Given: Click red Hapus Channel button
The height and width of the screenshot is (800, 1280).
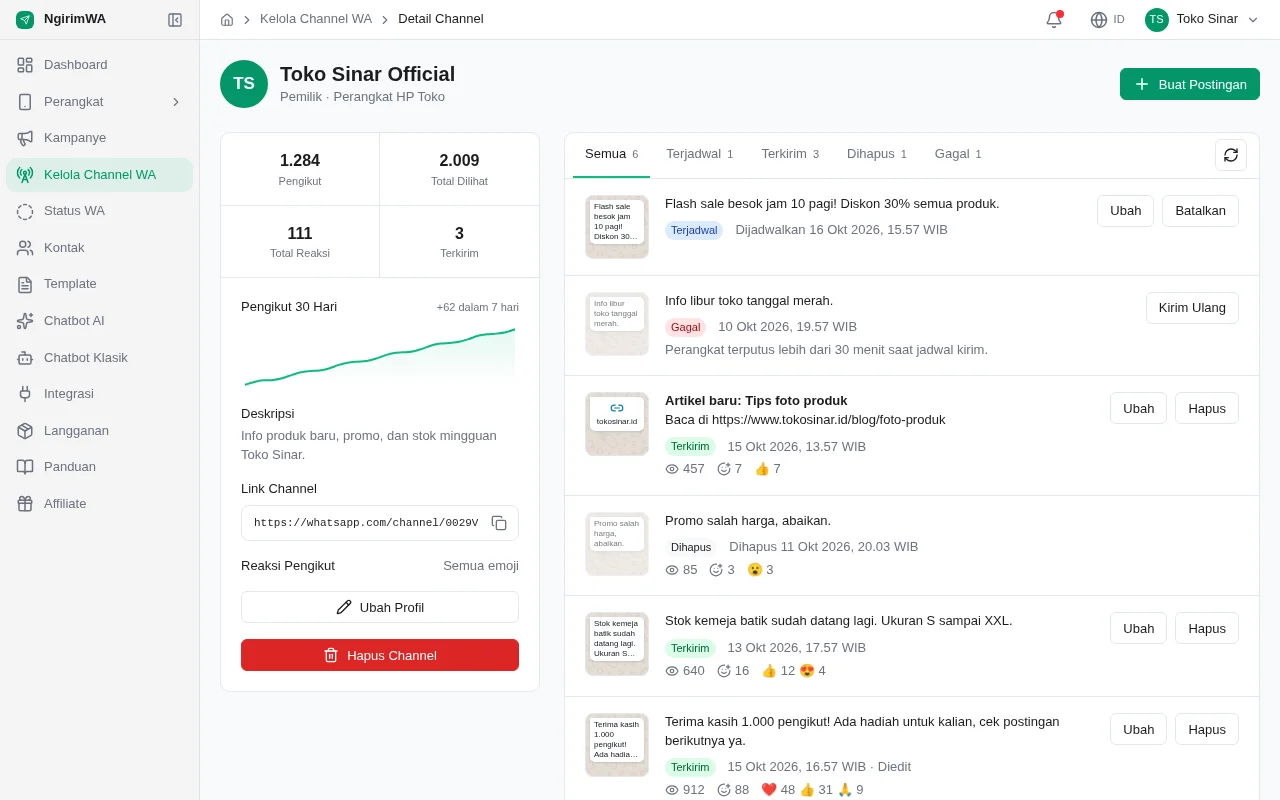Looking at the screenshot, I should 380,655.
